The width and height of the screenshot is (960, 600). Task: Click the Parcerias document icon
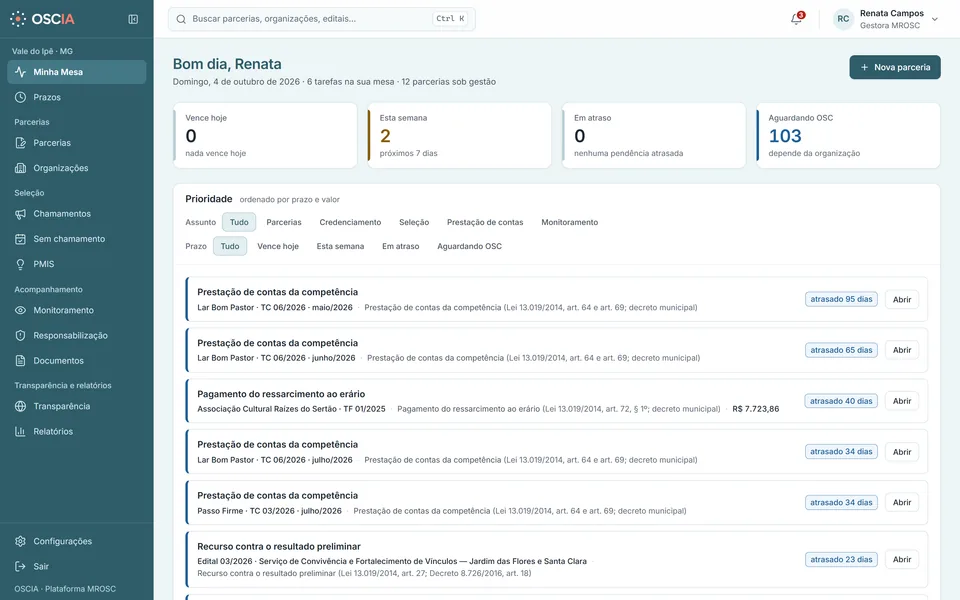click(x=20, y=143)
